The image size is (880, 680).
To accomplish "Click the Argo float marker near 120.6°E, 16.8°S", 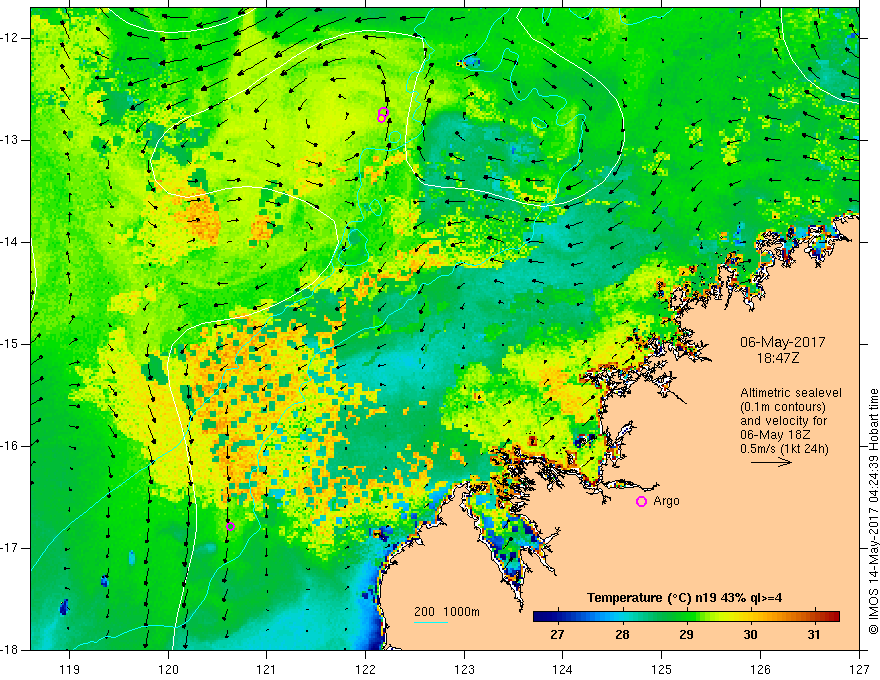I will point(230,526).
